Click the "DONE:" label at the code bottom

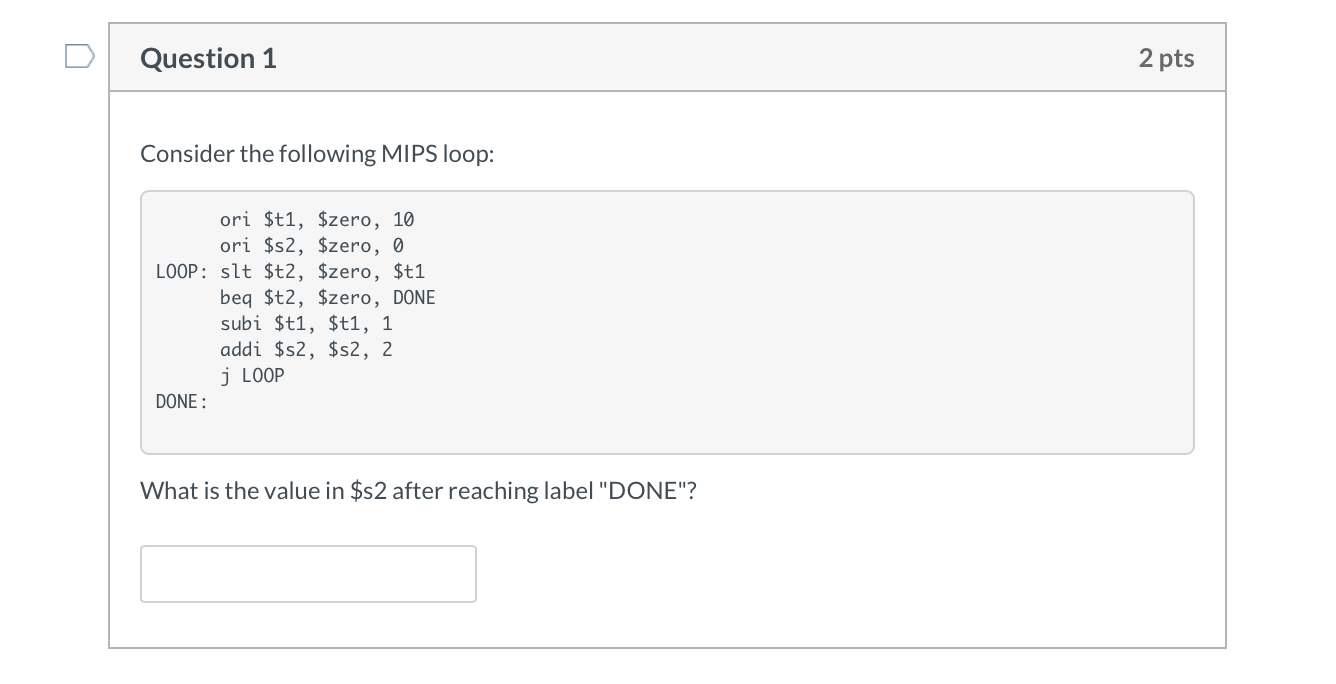click(182, 402)
